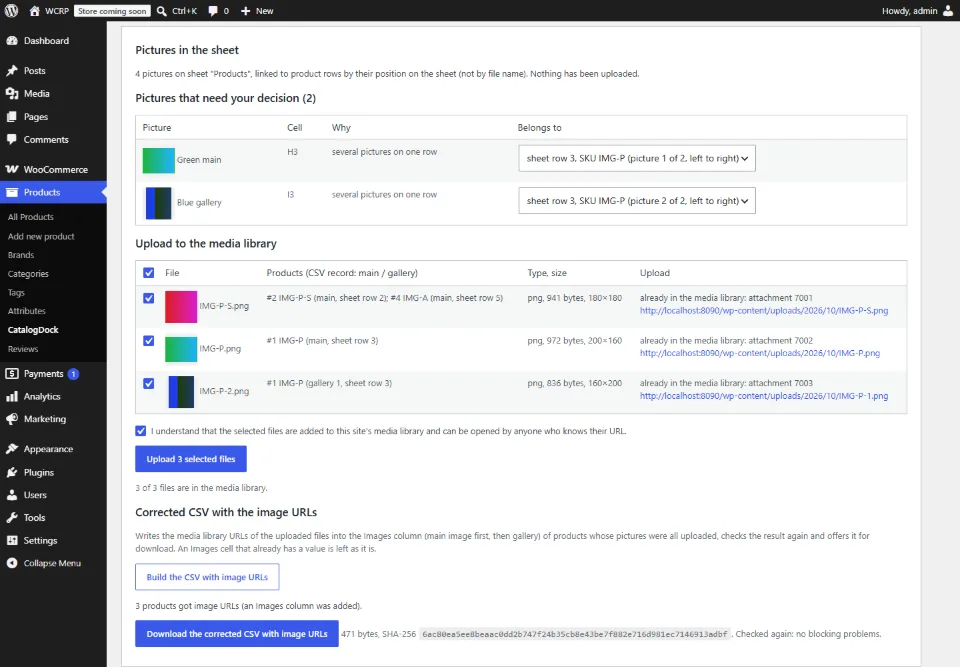Click the Settings sliders icon
960x667 pixels.
coord(12,540)
